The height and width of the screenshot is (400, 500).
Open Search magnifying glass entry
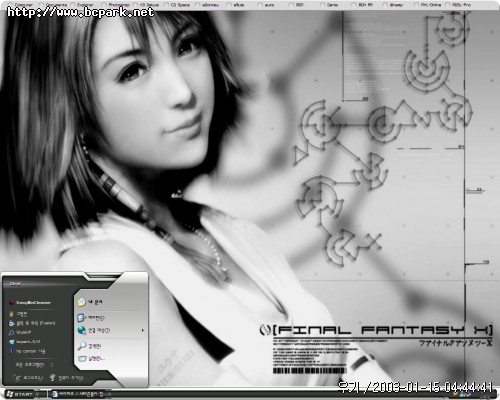(90, 346)
